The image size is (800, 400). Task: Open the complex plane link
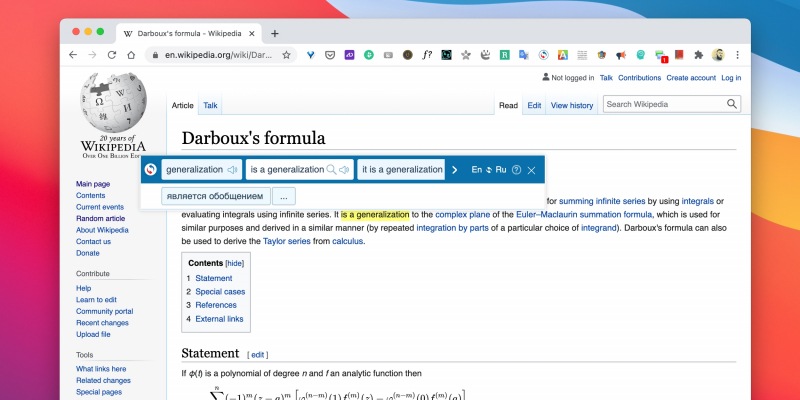point(463,214)
